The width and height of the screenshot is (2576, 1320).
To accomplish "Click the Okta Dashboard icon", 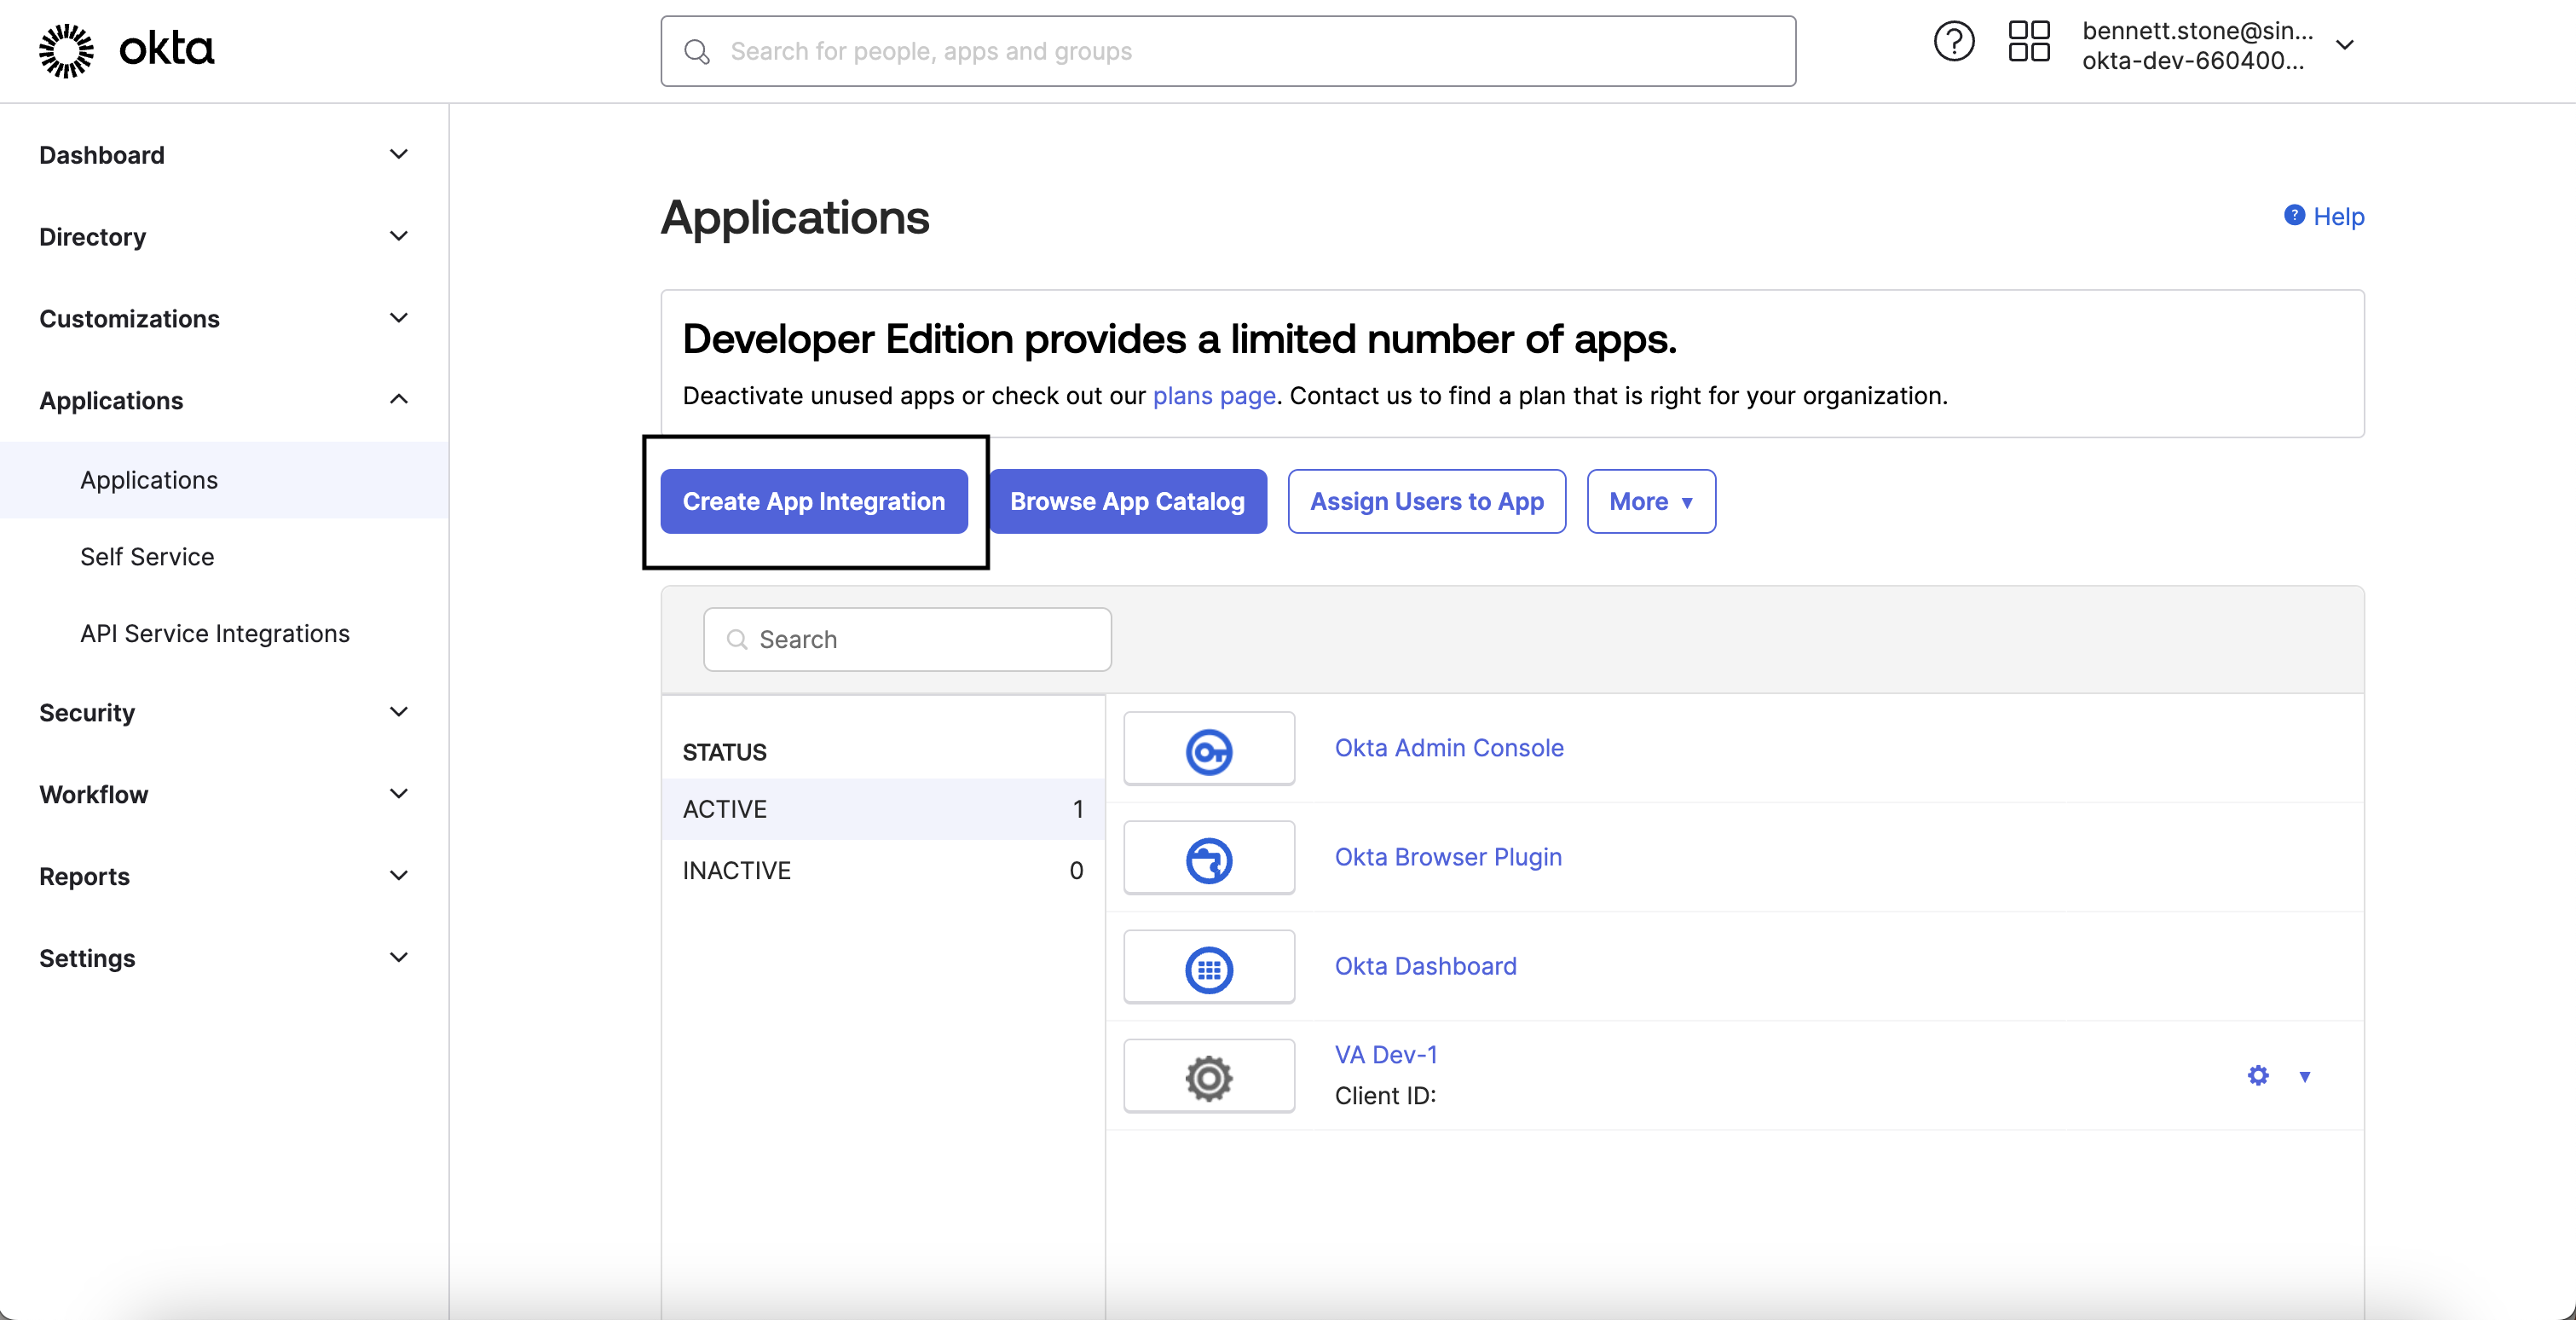I will [x=1208, y=968].
